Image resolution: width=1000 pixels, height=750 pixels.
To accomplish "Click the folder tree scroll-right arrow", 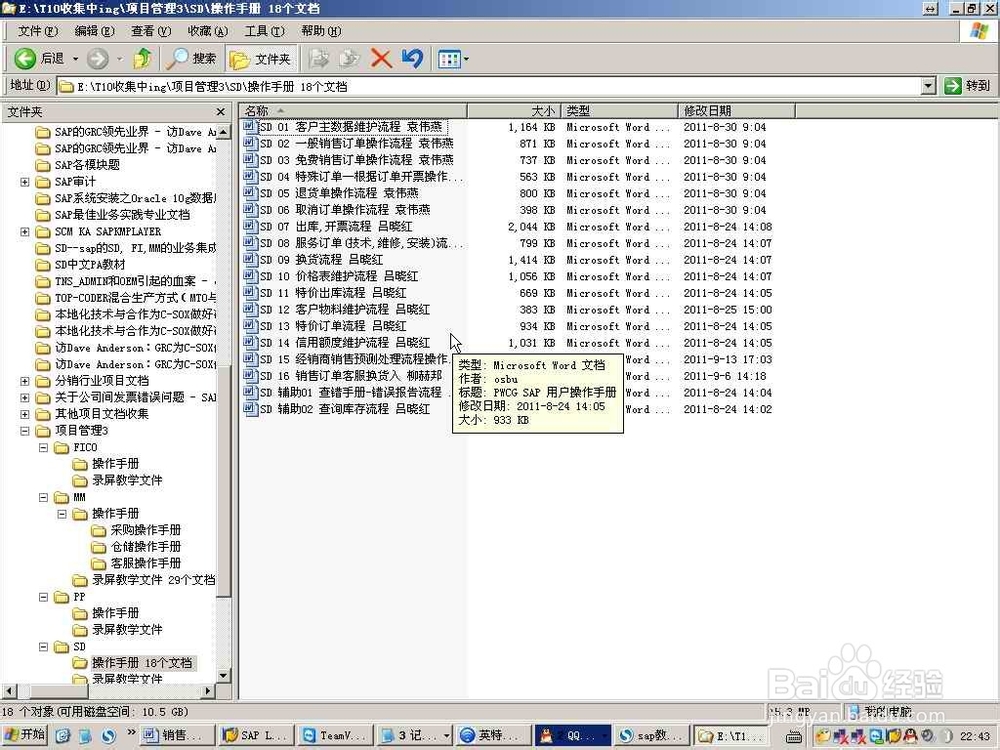I will (208, 691).
